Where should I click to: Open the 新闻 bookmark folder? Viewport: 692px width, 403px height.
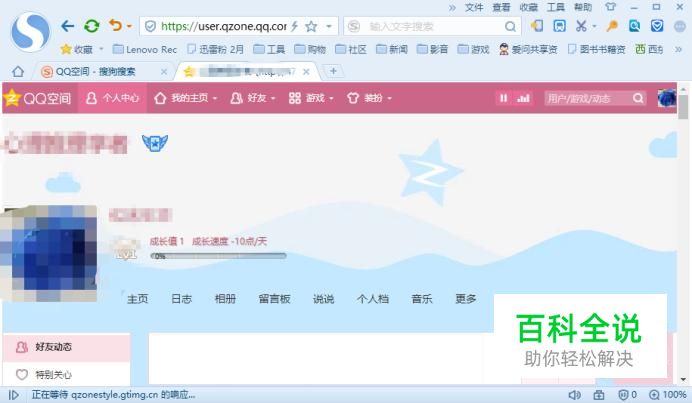click(392, 49)
